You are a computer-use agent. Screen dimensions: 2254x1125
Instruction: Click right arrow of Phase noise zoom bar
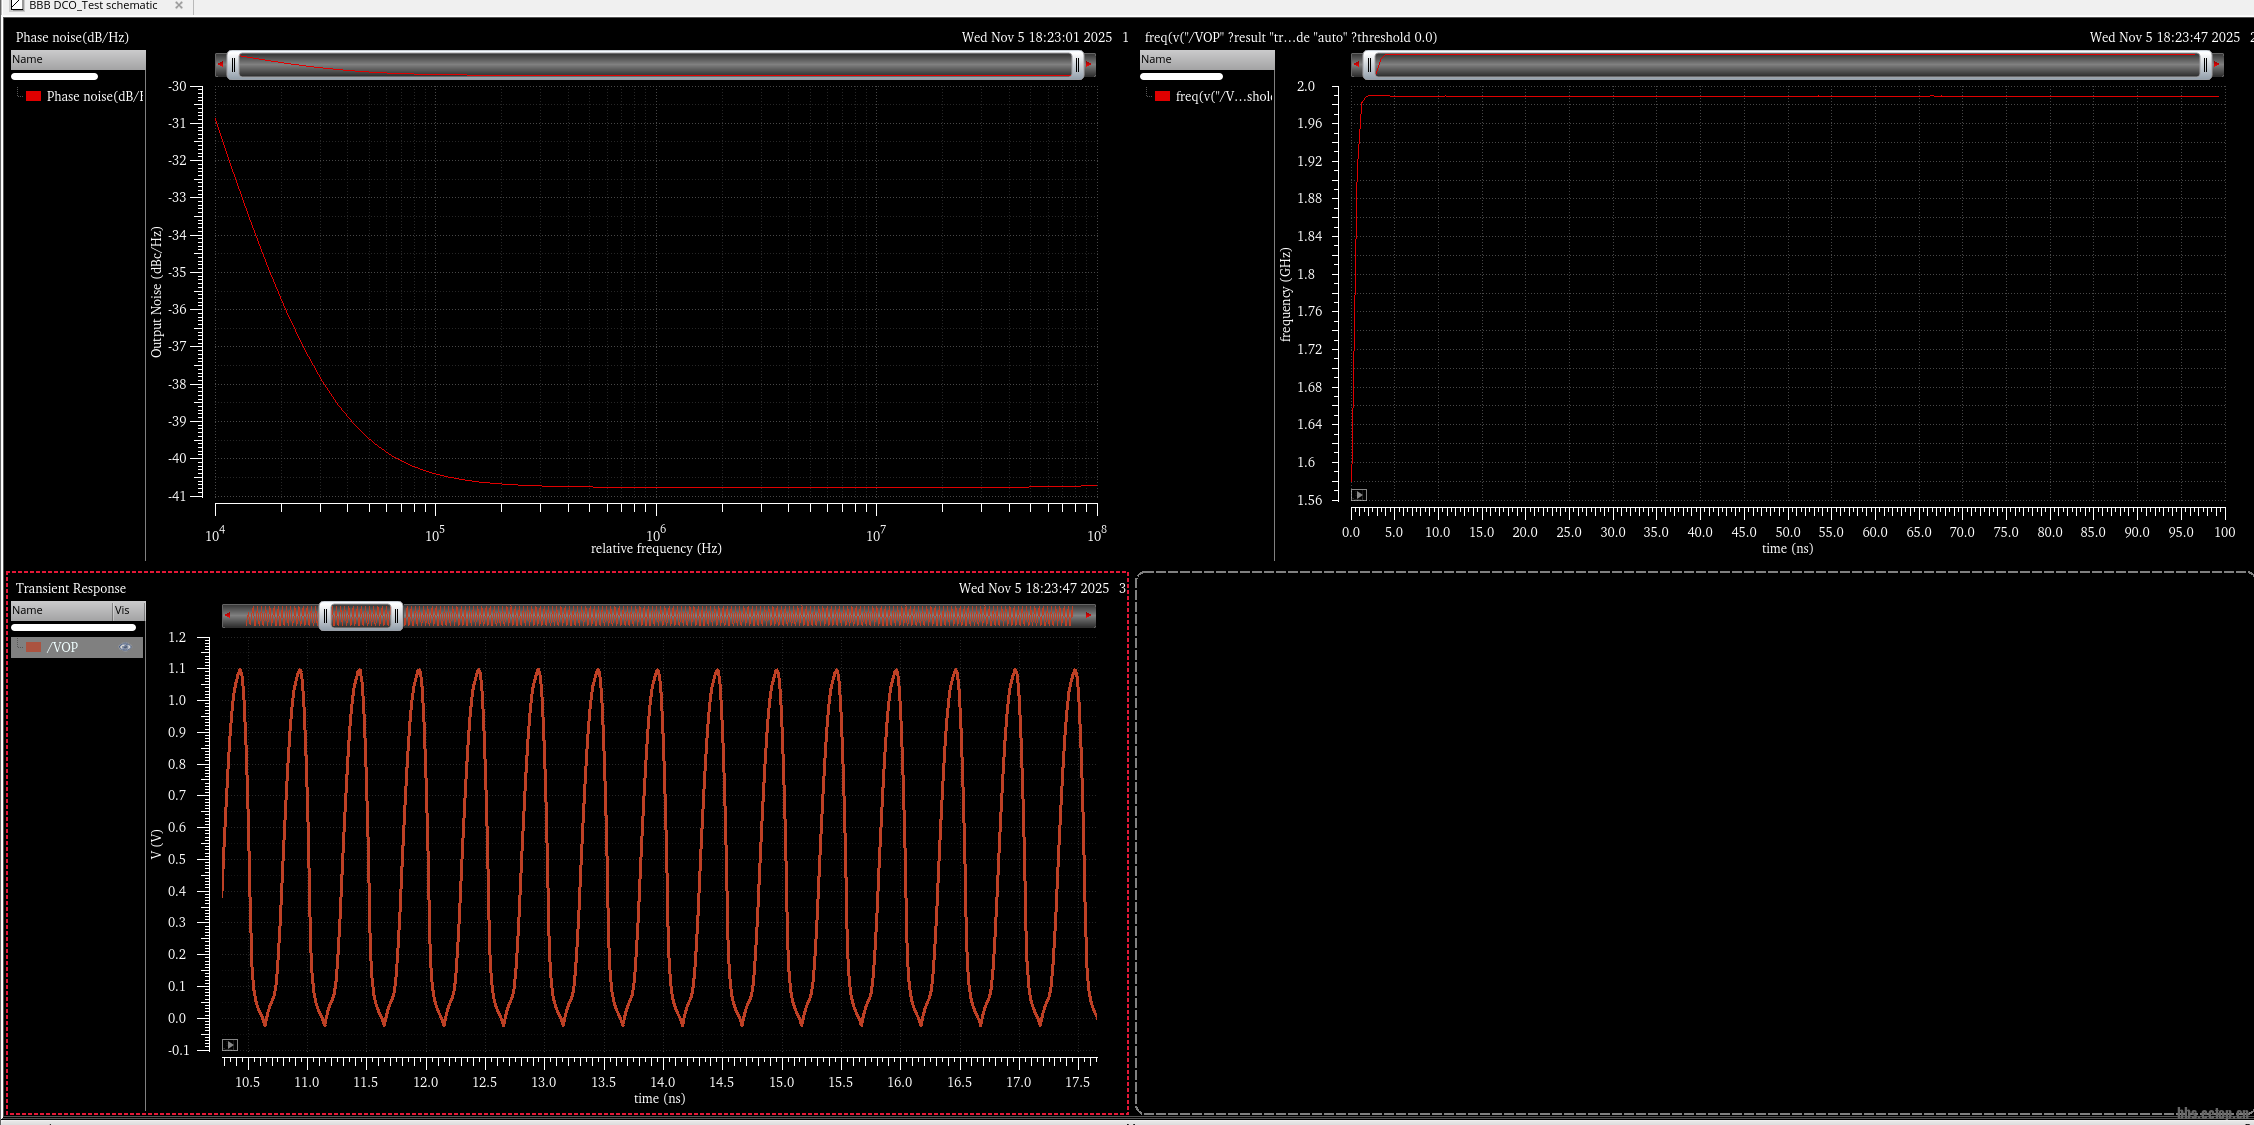click(x=1090, y=65)
